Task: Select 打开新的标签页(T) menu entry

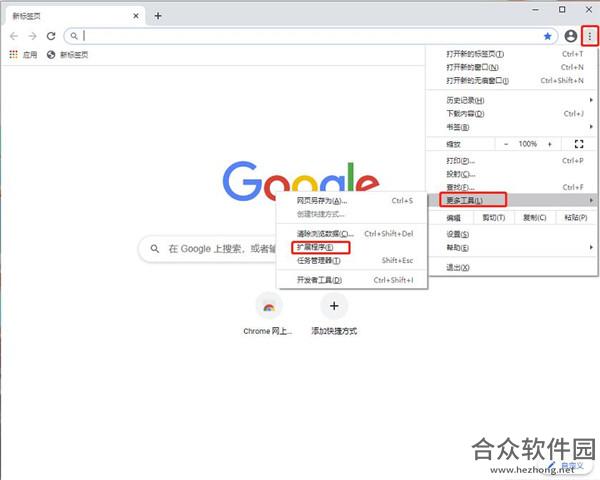Action: pyautogui.click(x=512, y=54)
